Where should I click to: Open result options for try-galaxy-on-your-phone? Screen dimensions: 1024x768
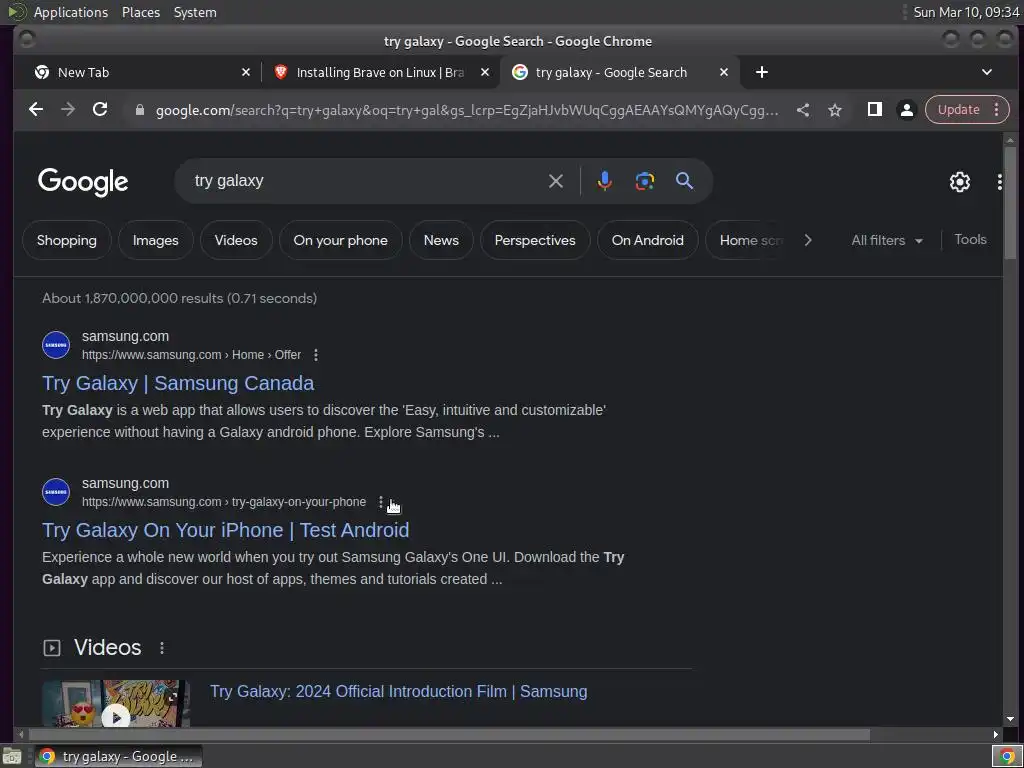coord(381,502)
